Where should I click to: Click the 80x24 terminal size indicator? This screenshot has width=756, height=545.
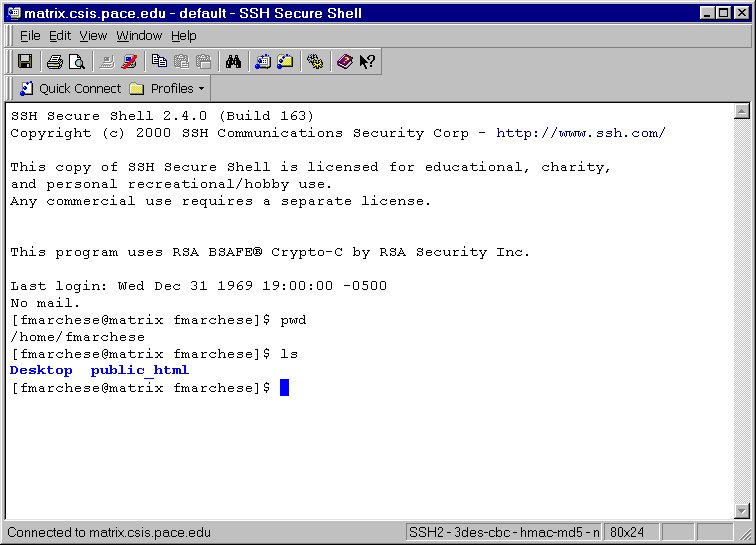tap(632, 532)
